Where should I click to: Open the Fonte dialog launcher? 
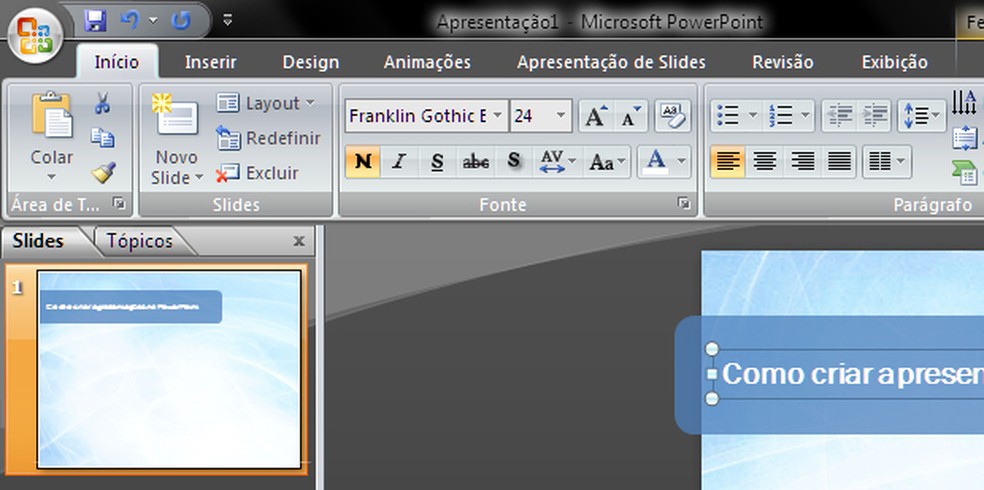pos(684,203)
